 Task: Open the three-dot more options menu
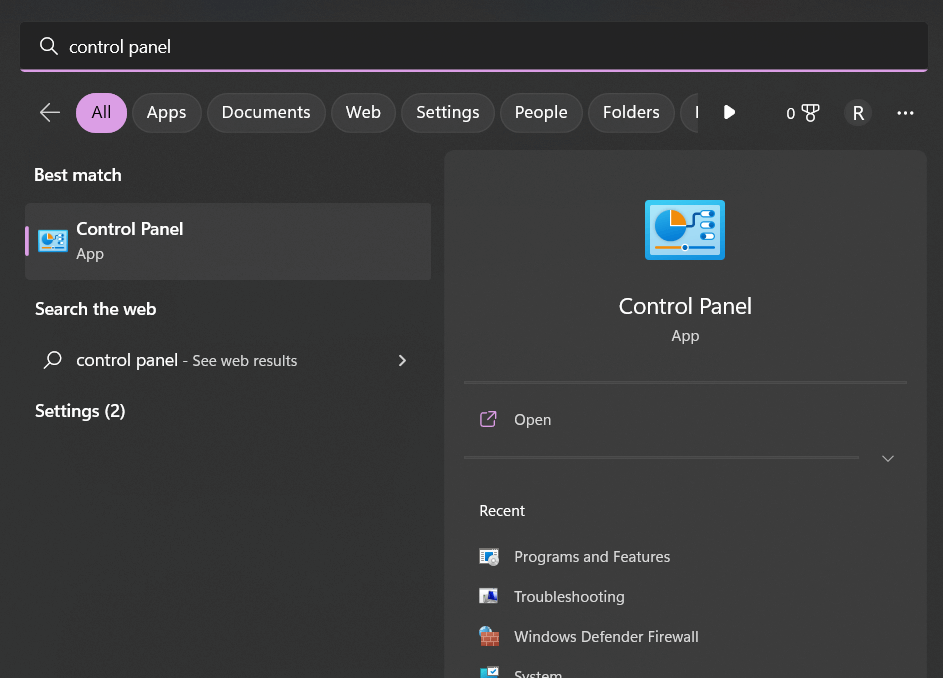905,112
